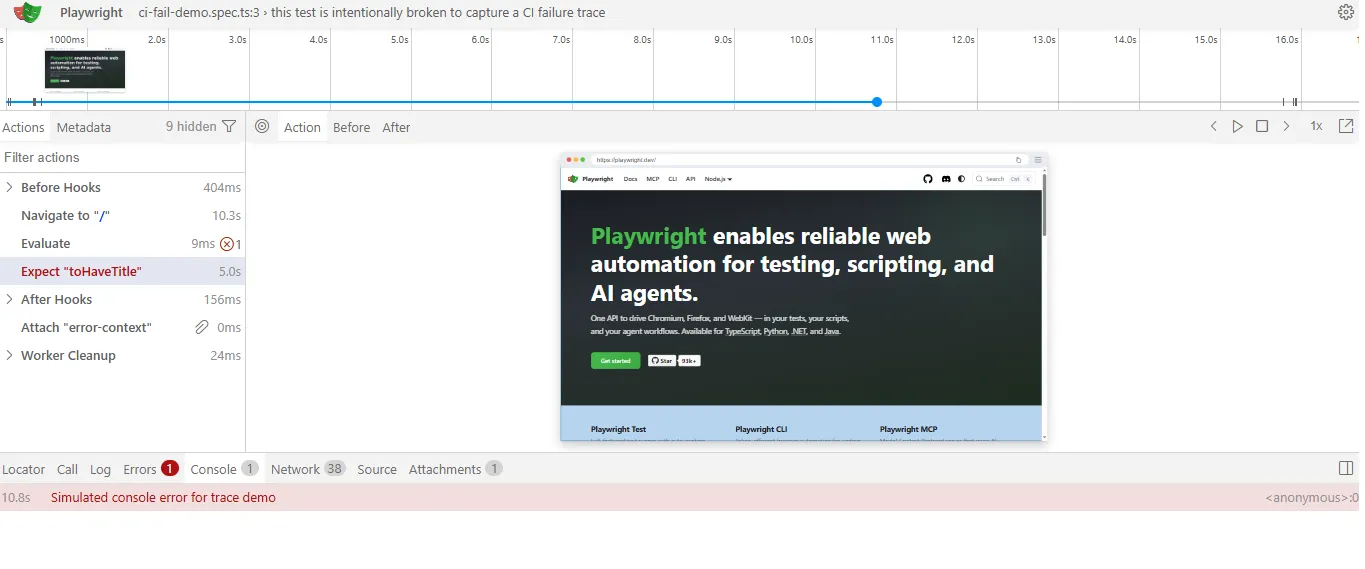The height and width of the screenshot is (569, 1365).
Task: Open Node.js language dropdown in snapshot
Action: click(718, 179)
